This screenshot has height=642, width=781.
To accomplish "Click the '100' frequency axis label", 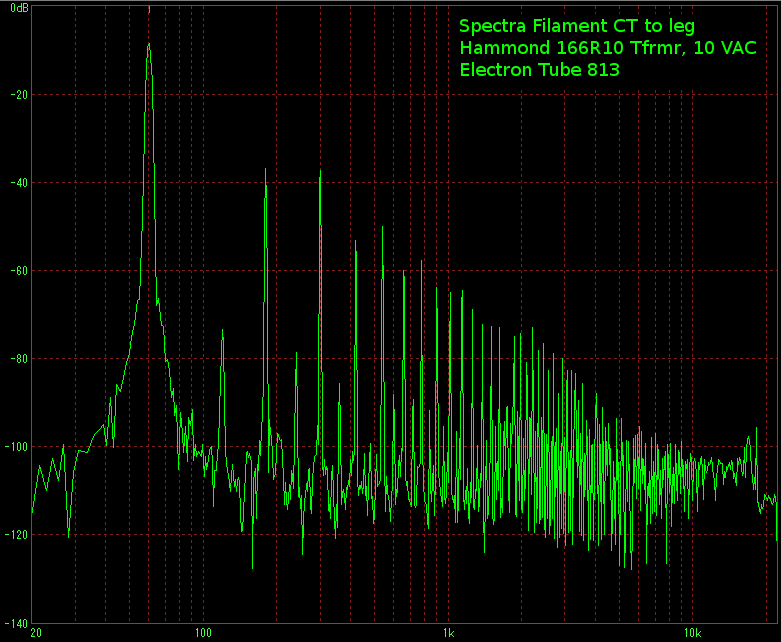I will [203, 633].
